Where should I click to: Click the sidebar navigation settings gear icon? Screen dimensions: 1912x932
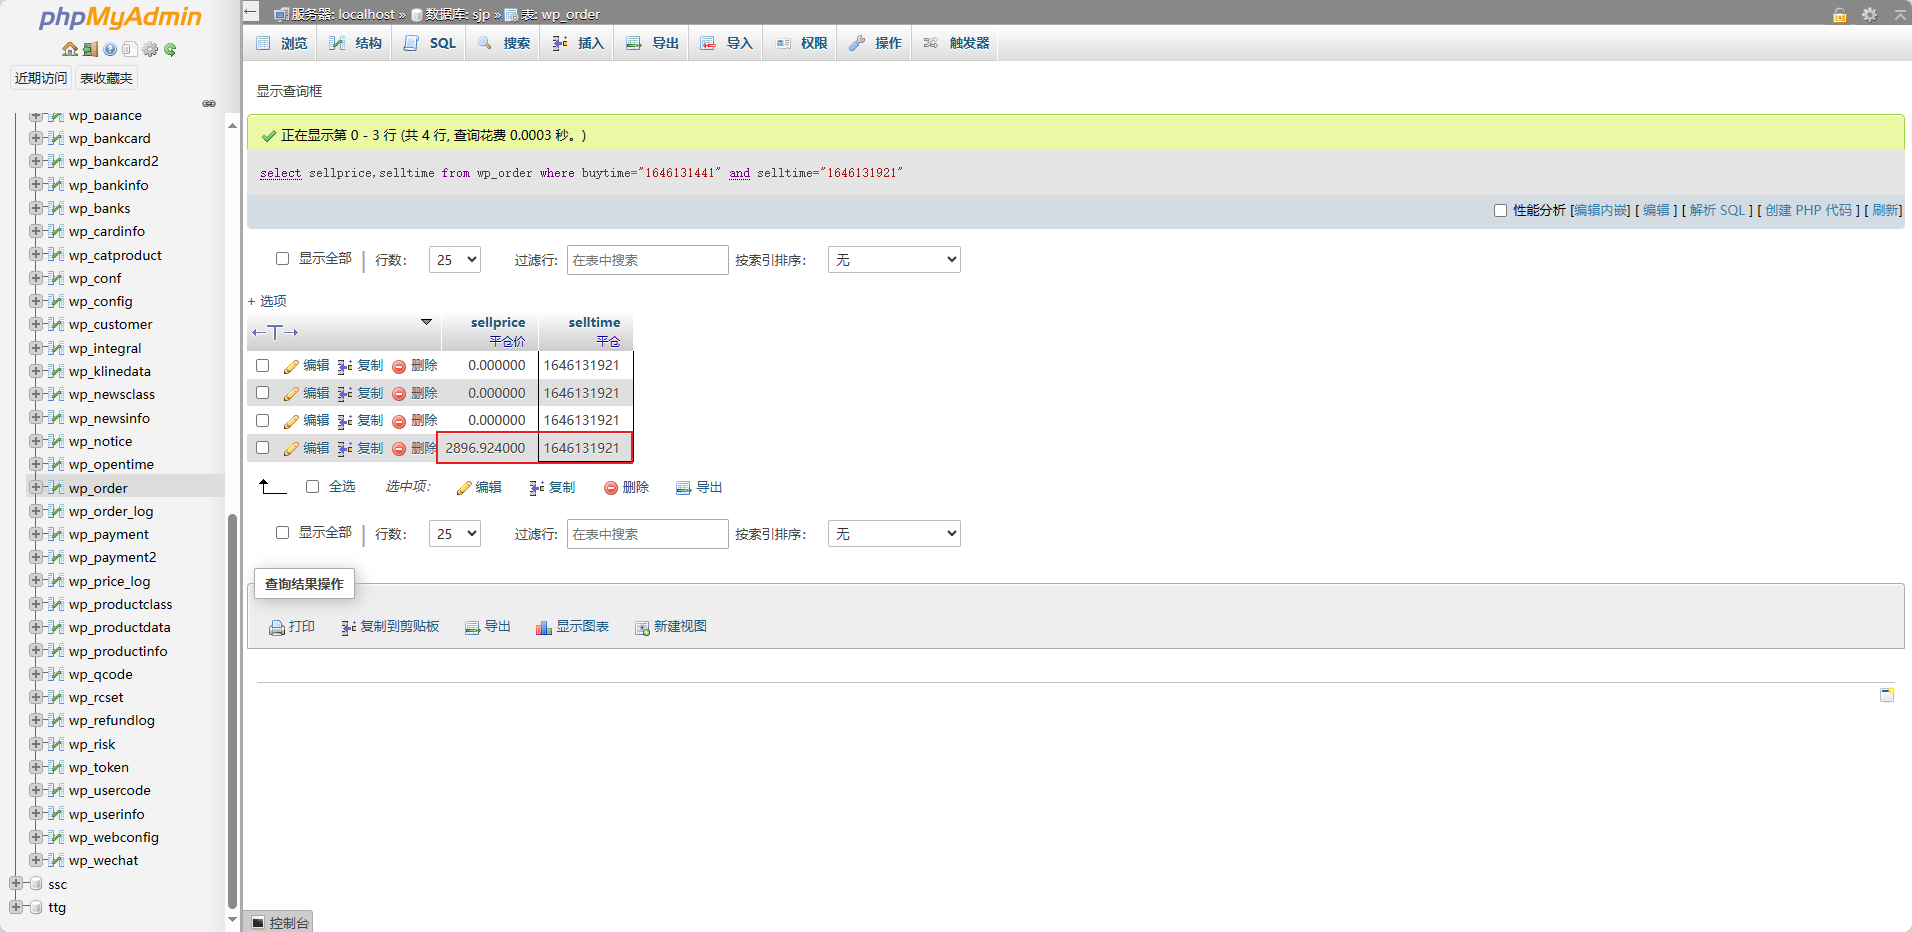150,49
